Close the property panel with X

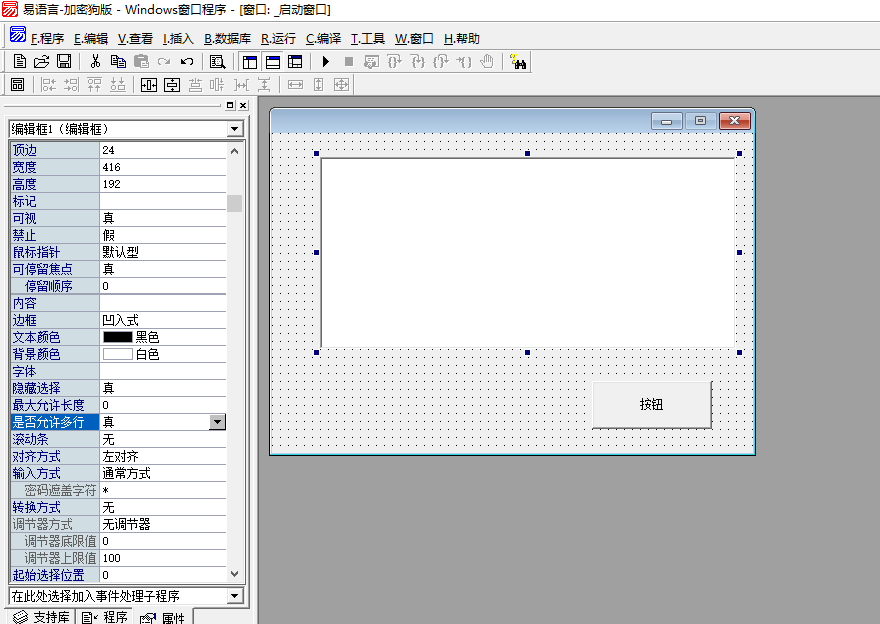243,105
